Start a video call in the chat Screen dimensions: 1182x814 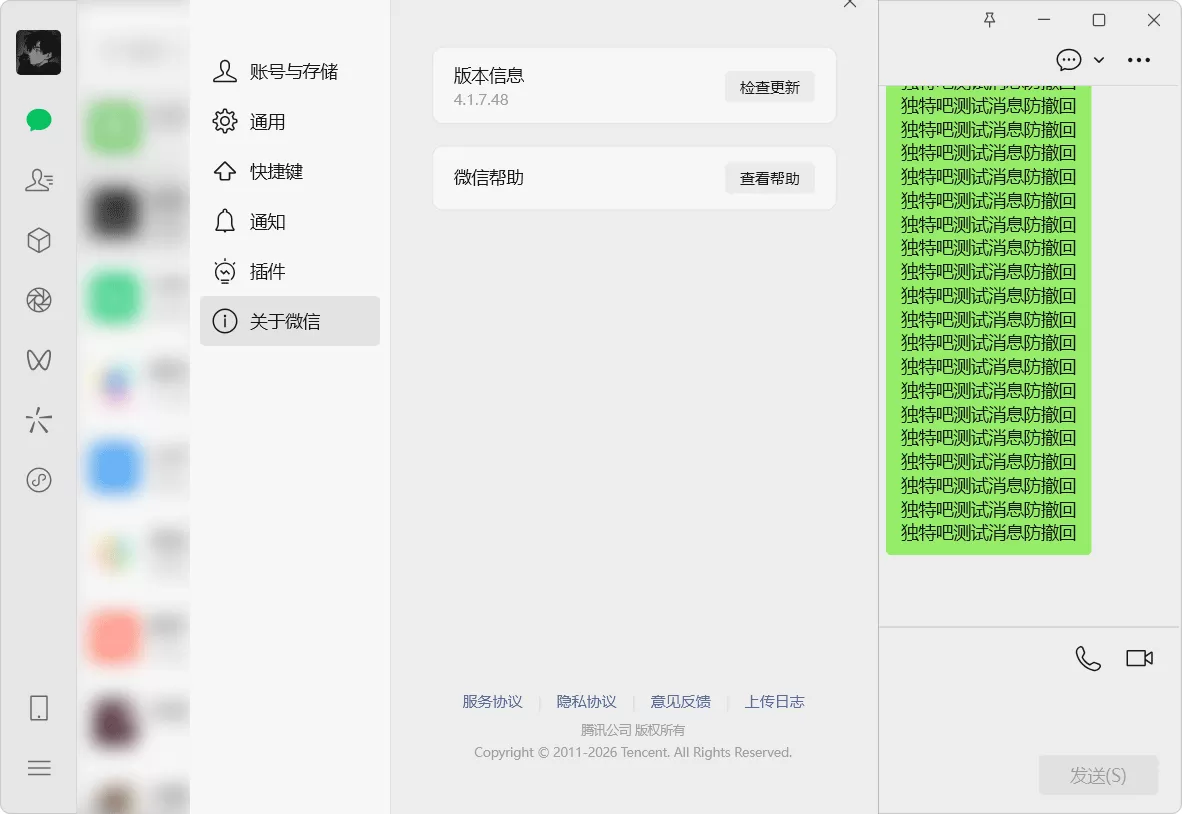coord(1139,658)
